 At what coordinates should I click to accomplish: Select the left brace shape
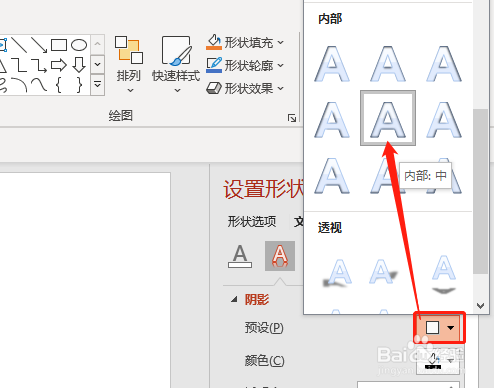coord(59,85)
